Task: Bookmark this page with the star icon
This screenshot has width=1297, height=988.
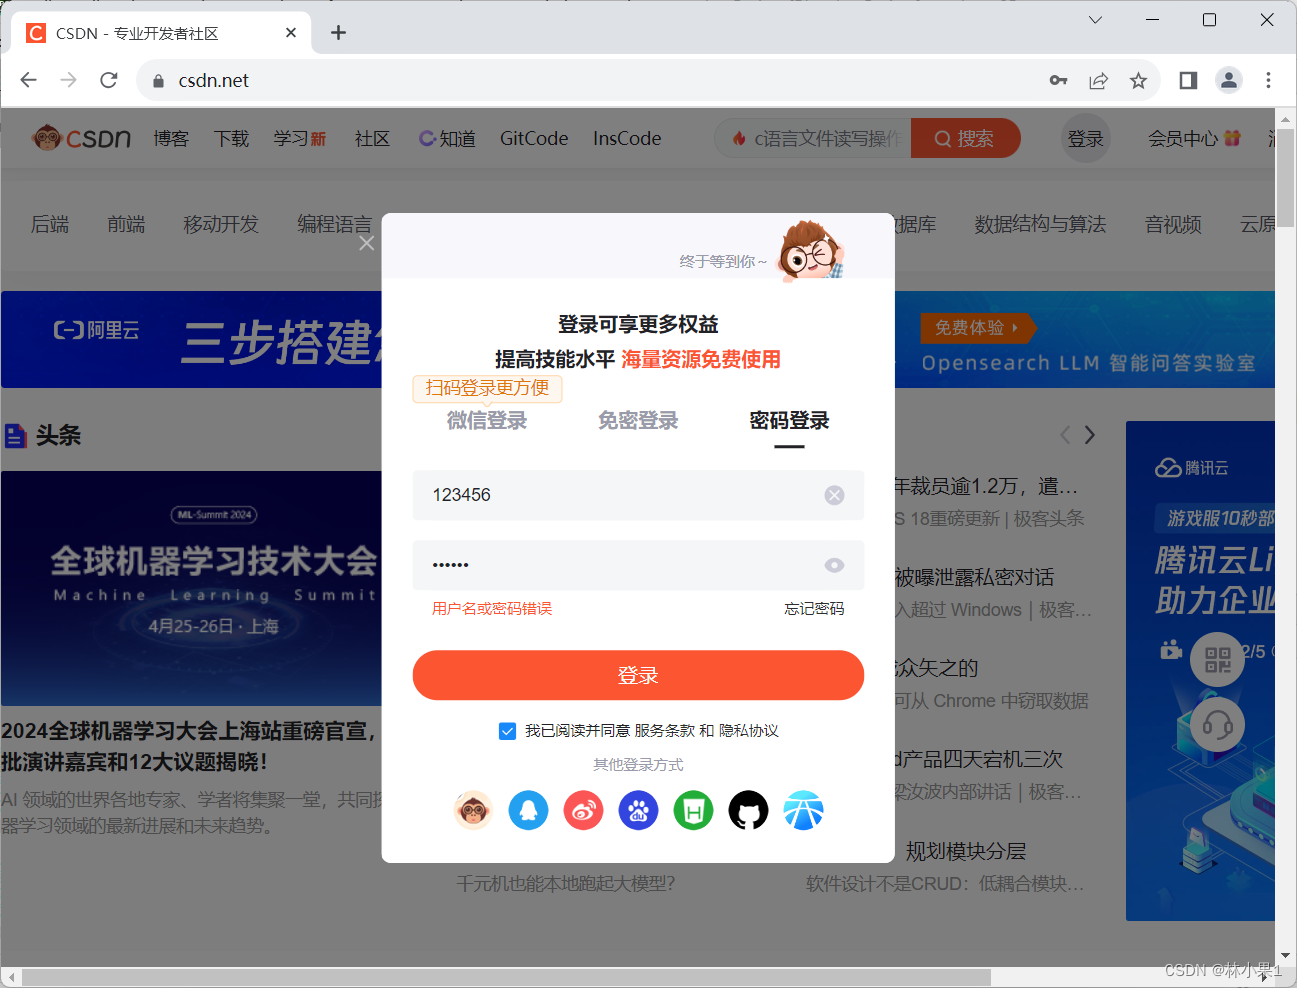Action: coord(1138,80)
